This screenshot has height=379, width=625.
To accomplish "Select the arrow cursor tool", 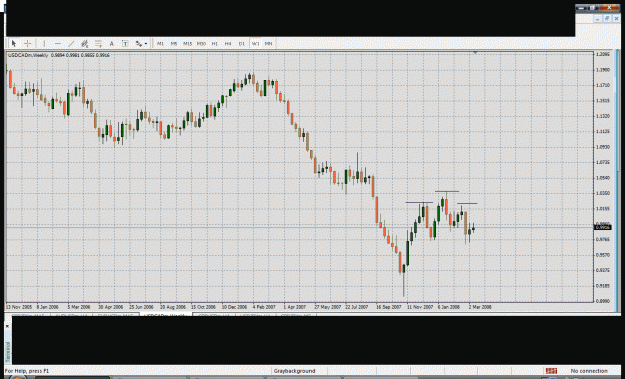I will click(14, 43).
